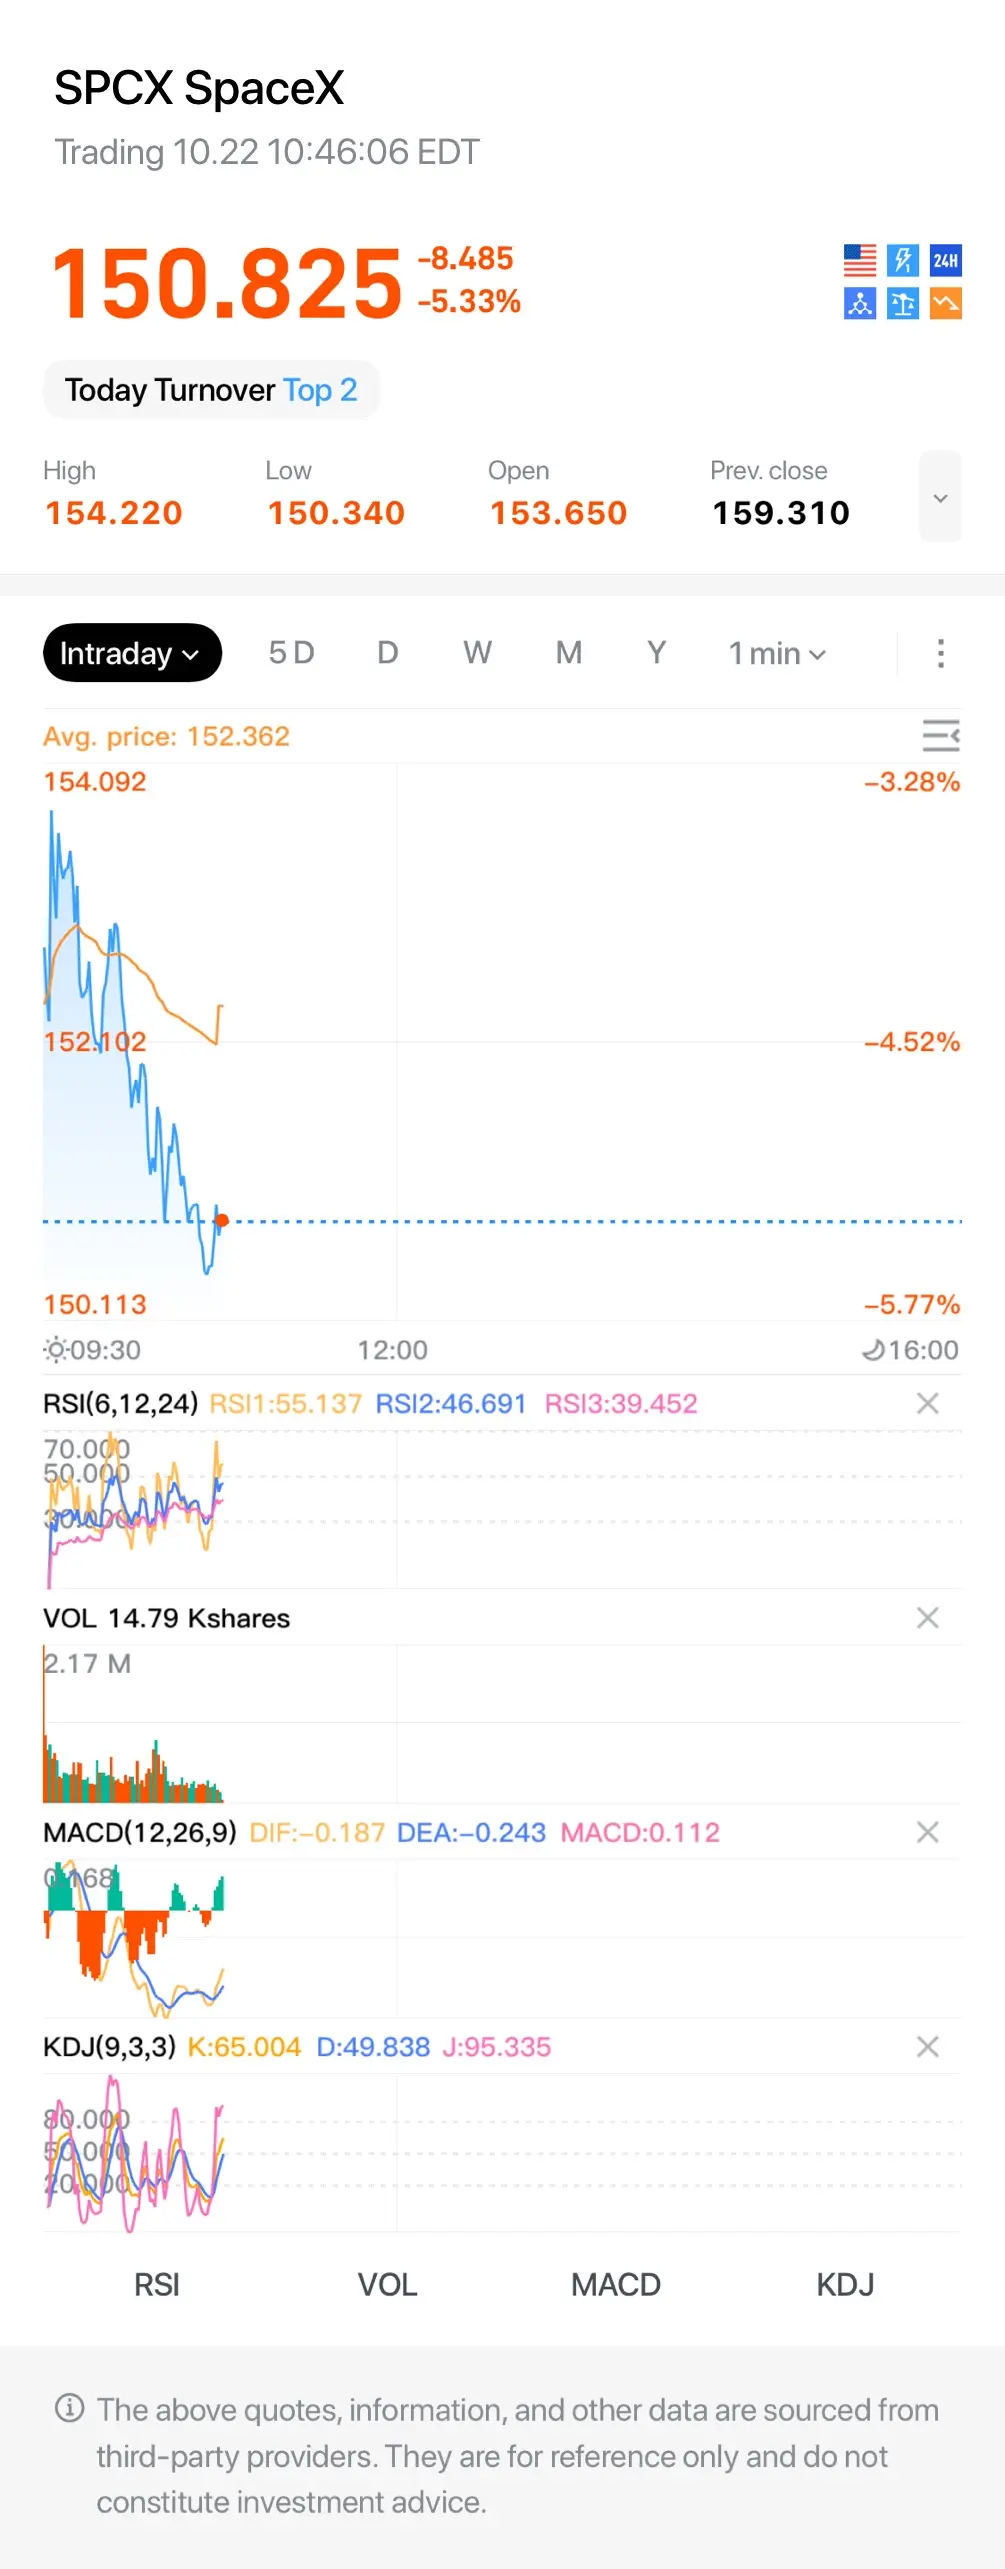The height and width of the screenshot is (2569, 1005).
Task: Switch to the W weekly chart tab
Action: [x=477, y=653]
